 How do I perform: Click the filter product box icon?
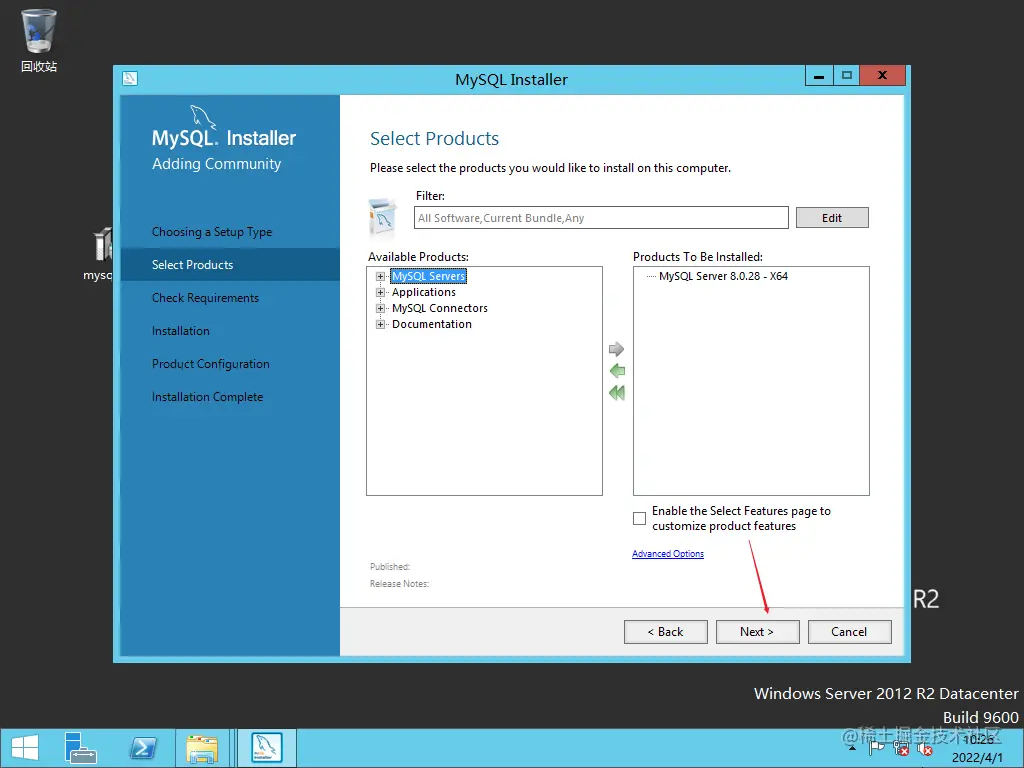[x=383, y=218]
